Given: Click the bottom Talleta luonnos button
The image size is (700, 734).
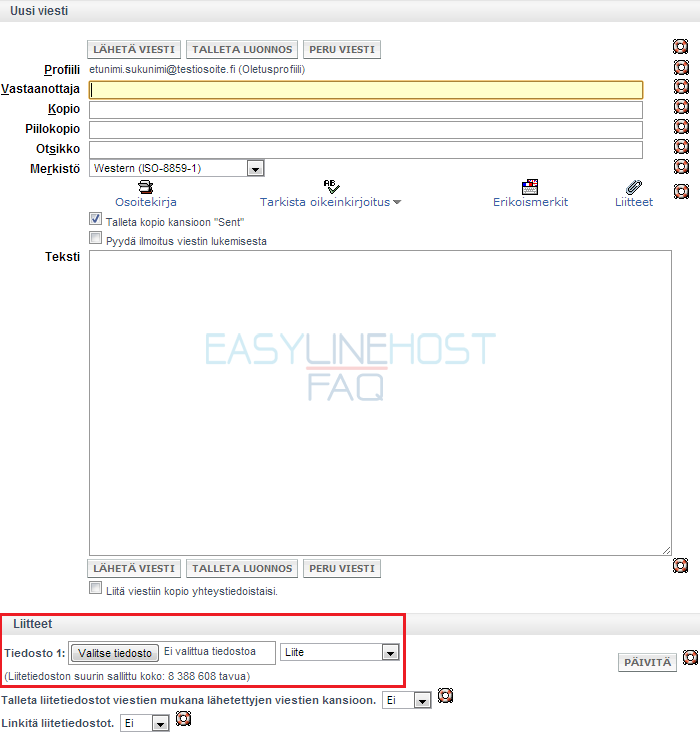Looking at the screenshot, I should click(x=242, y=569).
